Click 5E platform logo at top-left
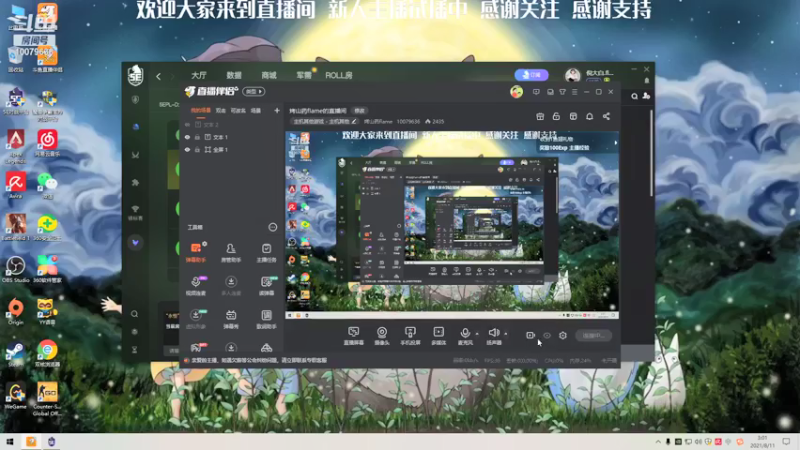Screen dimensions: 800x450 click(135, 75)
